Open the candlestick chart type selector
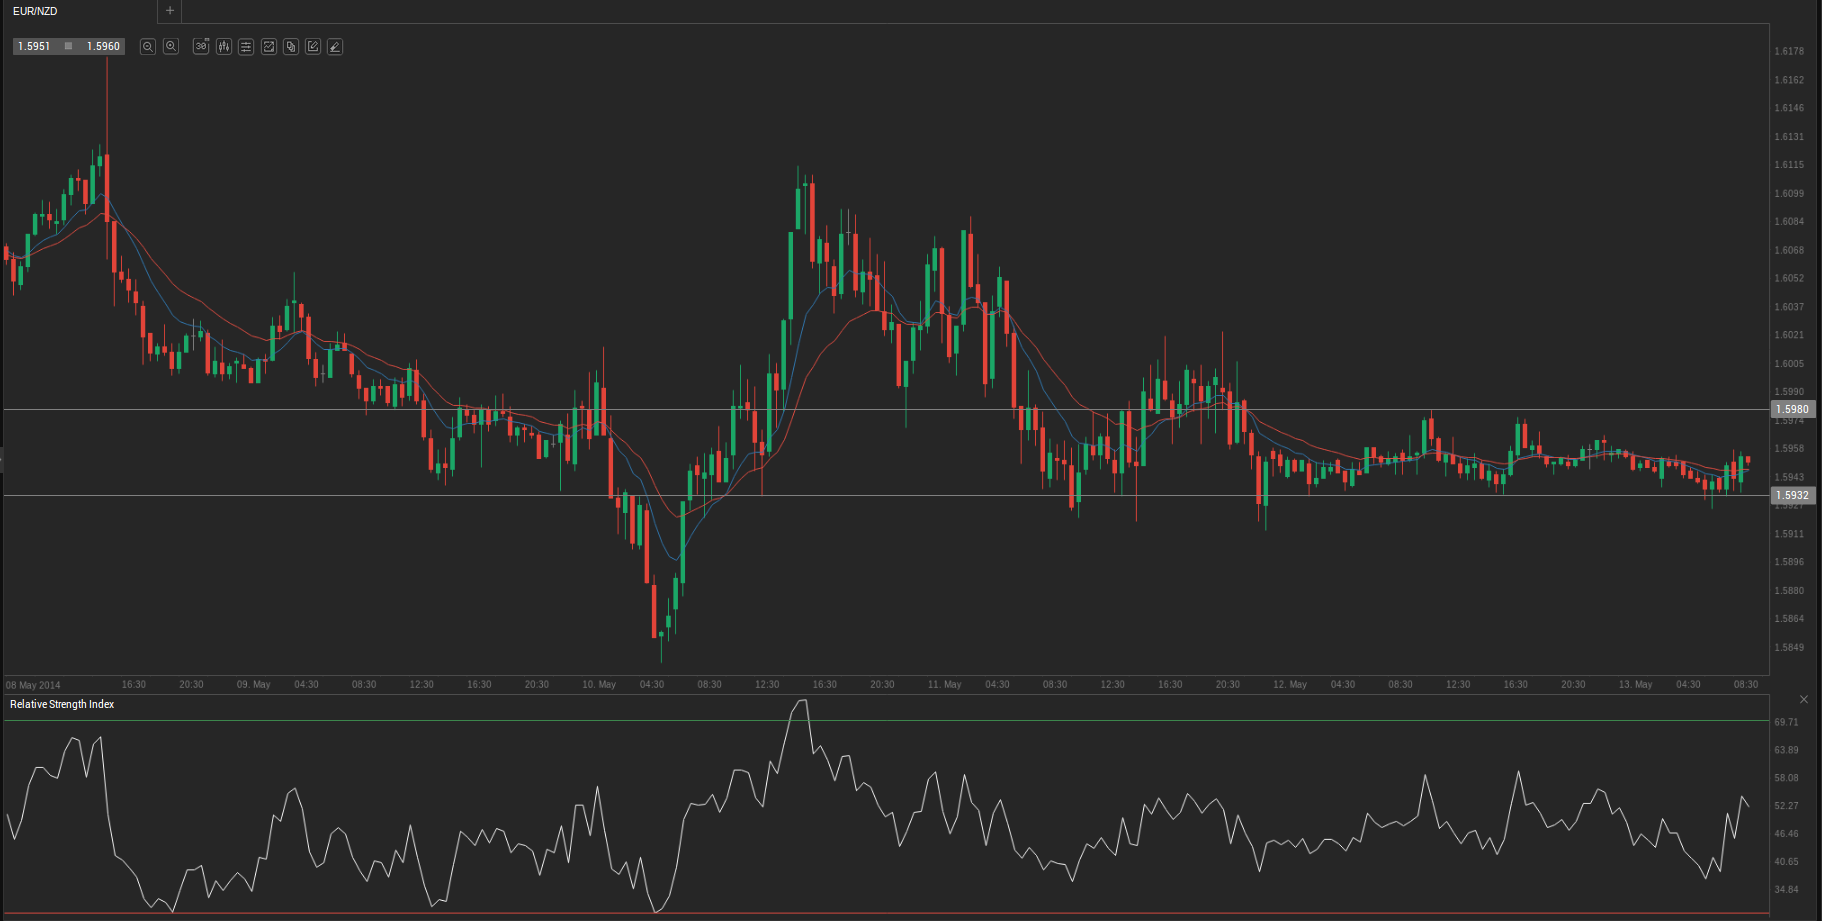 (x=224, y=47)
